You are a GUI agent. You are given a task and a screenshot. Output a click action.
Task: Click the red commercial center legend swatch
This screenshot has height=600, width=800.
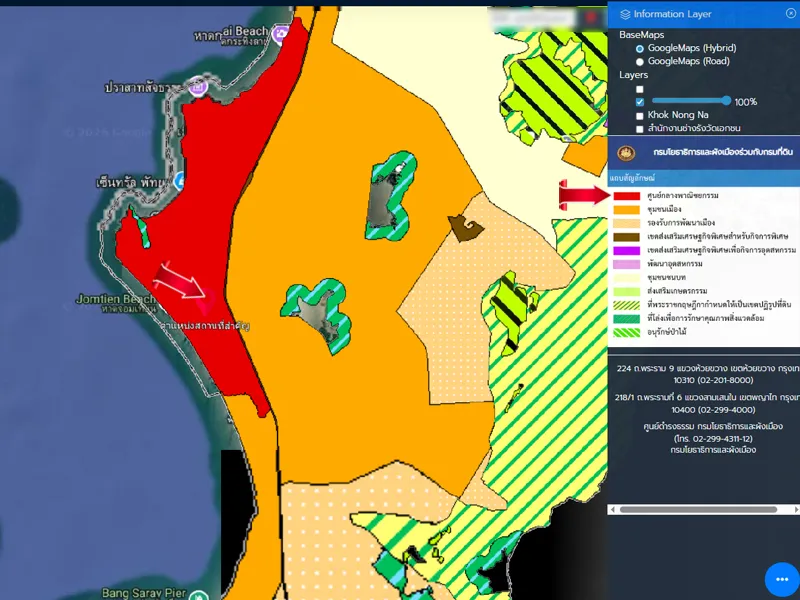(627, 195)
